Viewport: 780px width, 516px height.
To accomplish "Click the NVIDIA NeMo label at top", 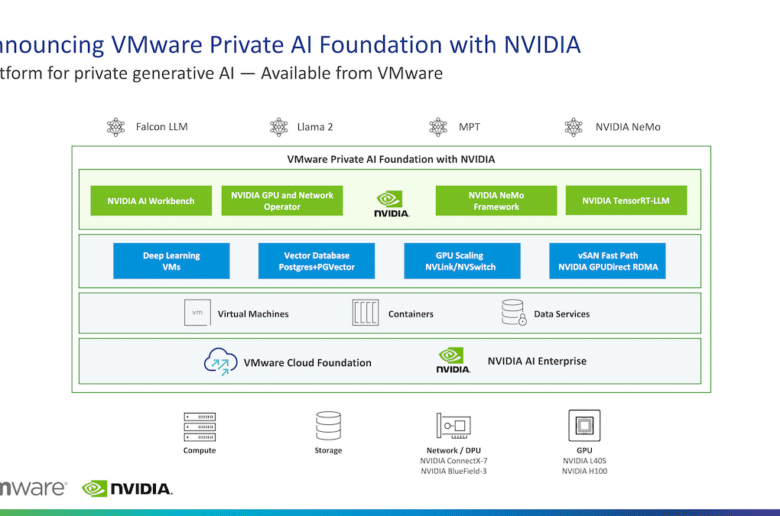I will pos(628,127).
